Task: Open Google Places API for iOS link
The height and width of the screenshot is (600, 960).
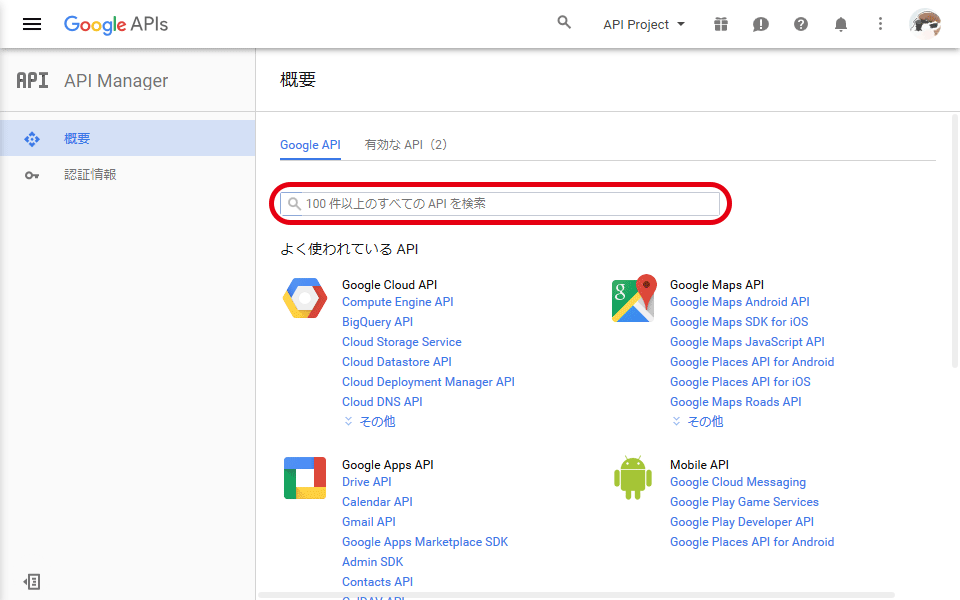Action: 740,382
